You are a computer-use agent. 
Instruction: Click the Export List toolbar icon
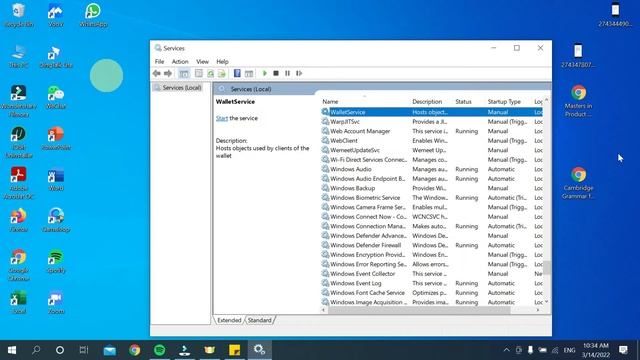[222, 73]
